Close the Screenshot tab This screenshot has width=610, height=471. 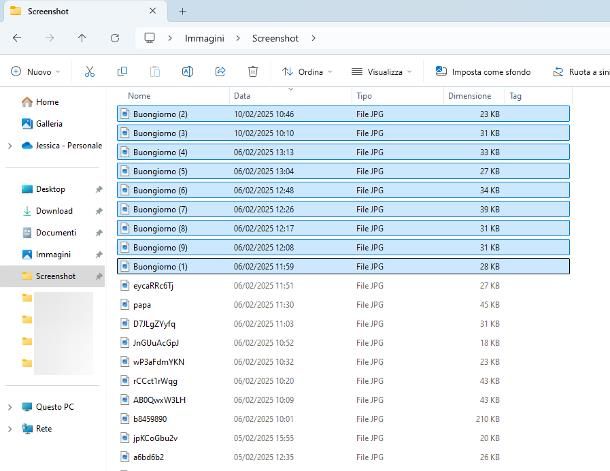point(152,11)
